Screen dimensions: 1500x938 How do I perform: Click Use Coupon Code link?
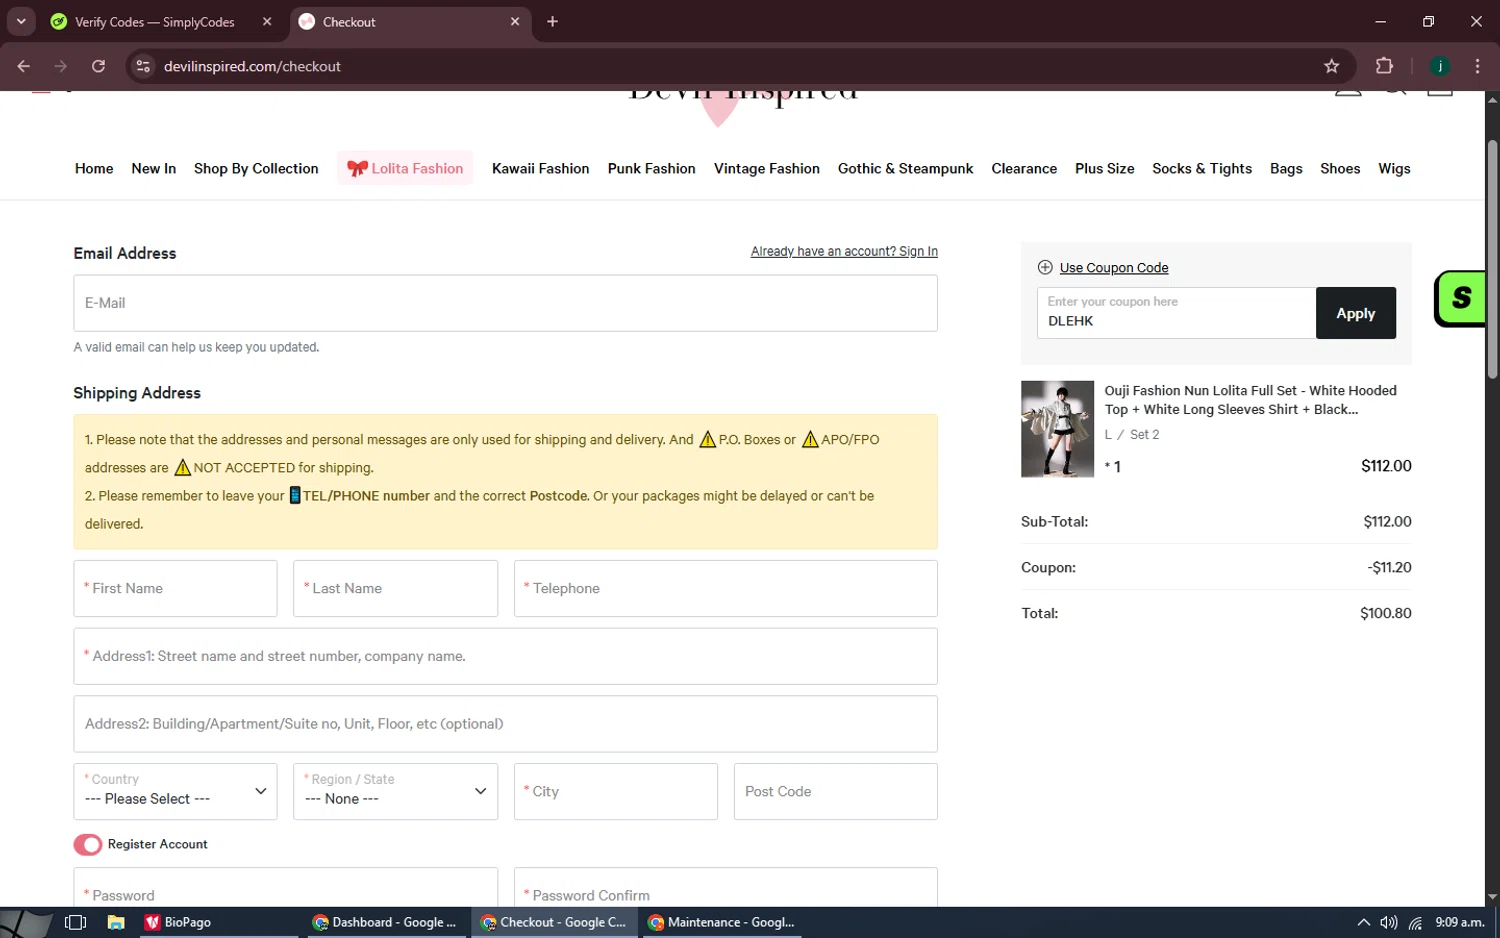click(1114, 267)
